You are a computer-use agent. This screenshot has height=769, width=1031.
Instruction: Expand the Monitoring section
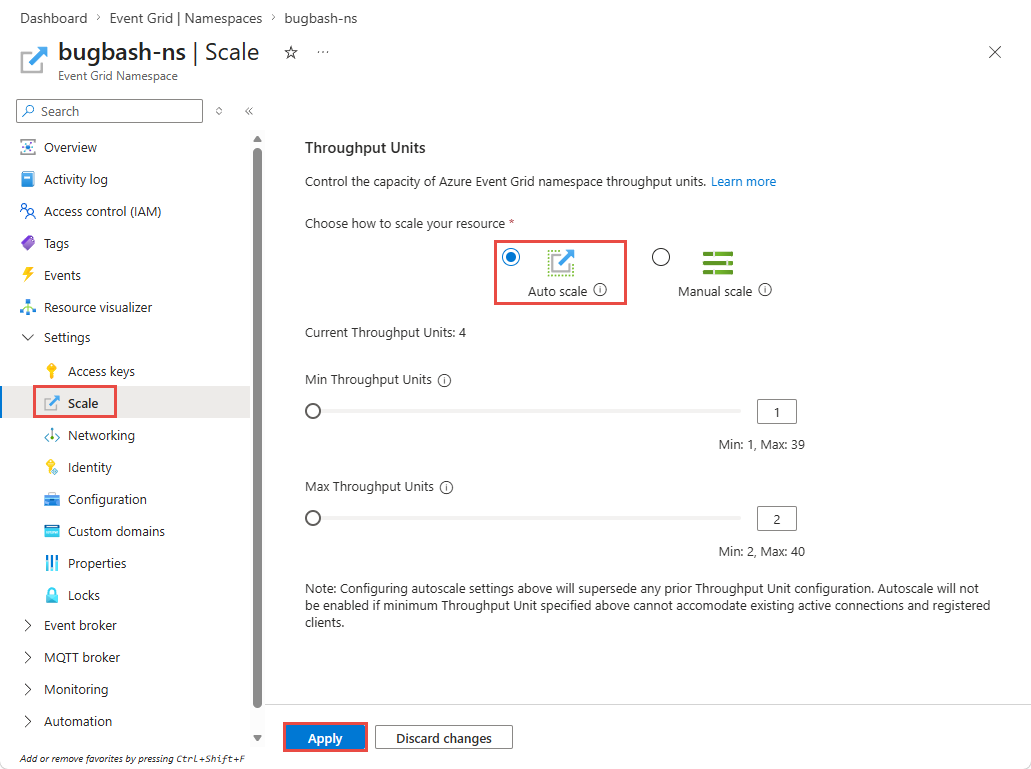pyautogui.click(x=28, y=689)
